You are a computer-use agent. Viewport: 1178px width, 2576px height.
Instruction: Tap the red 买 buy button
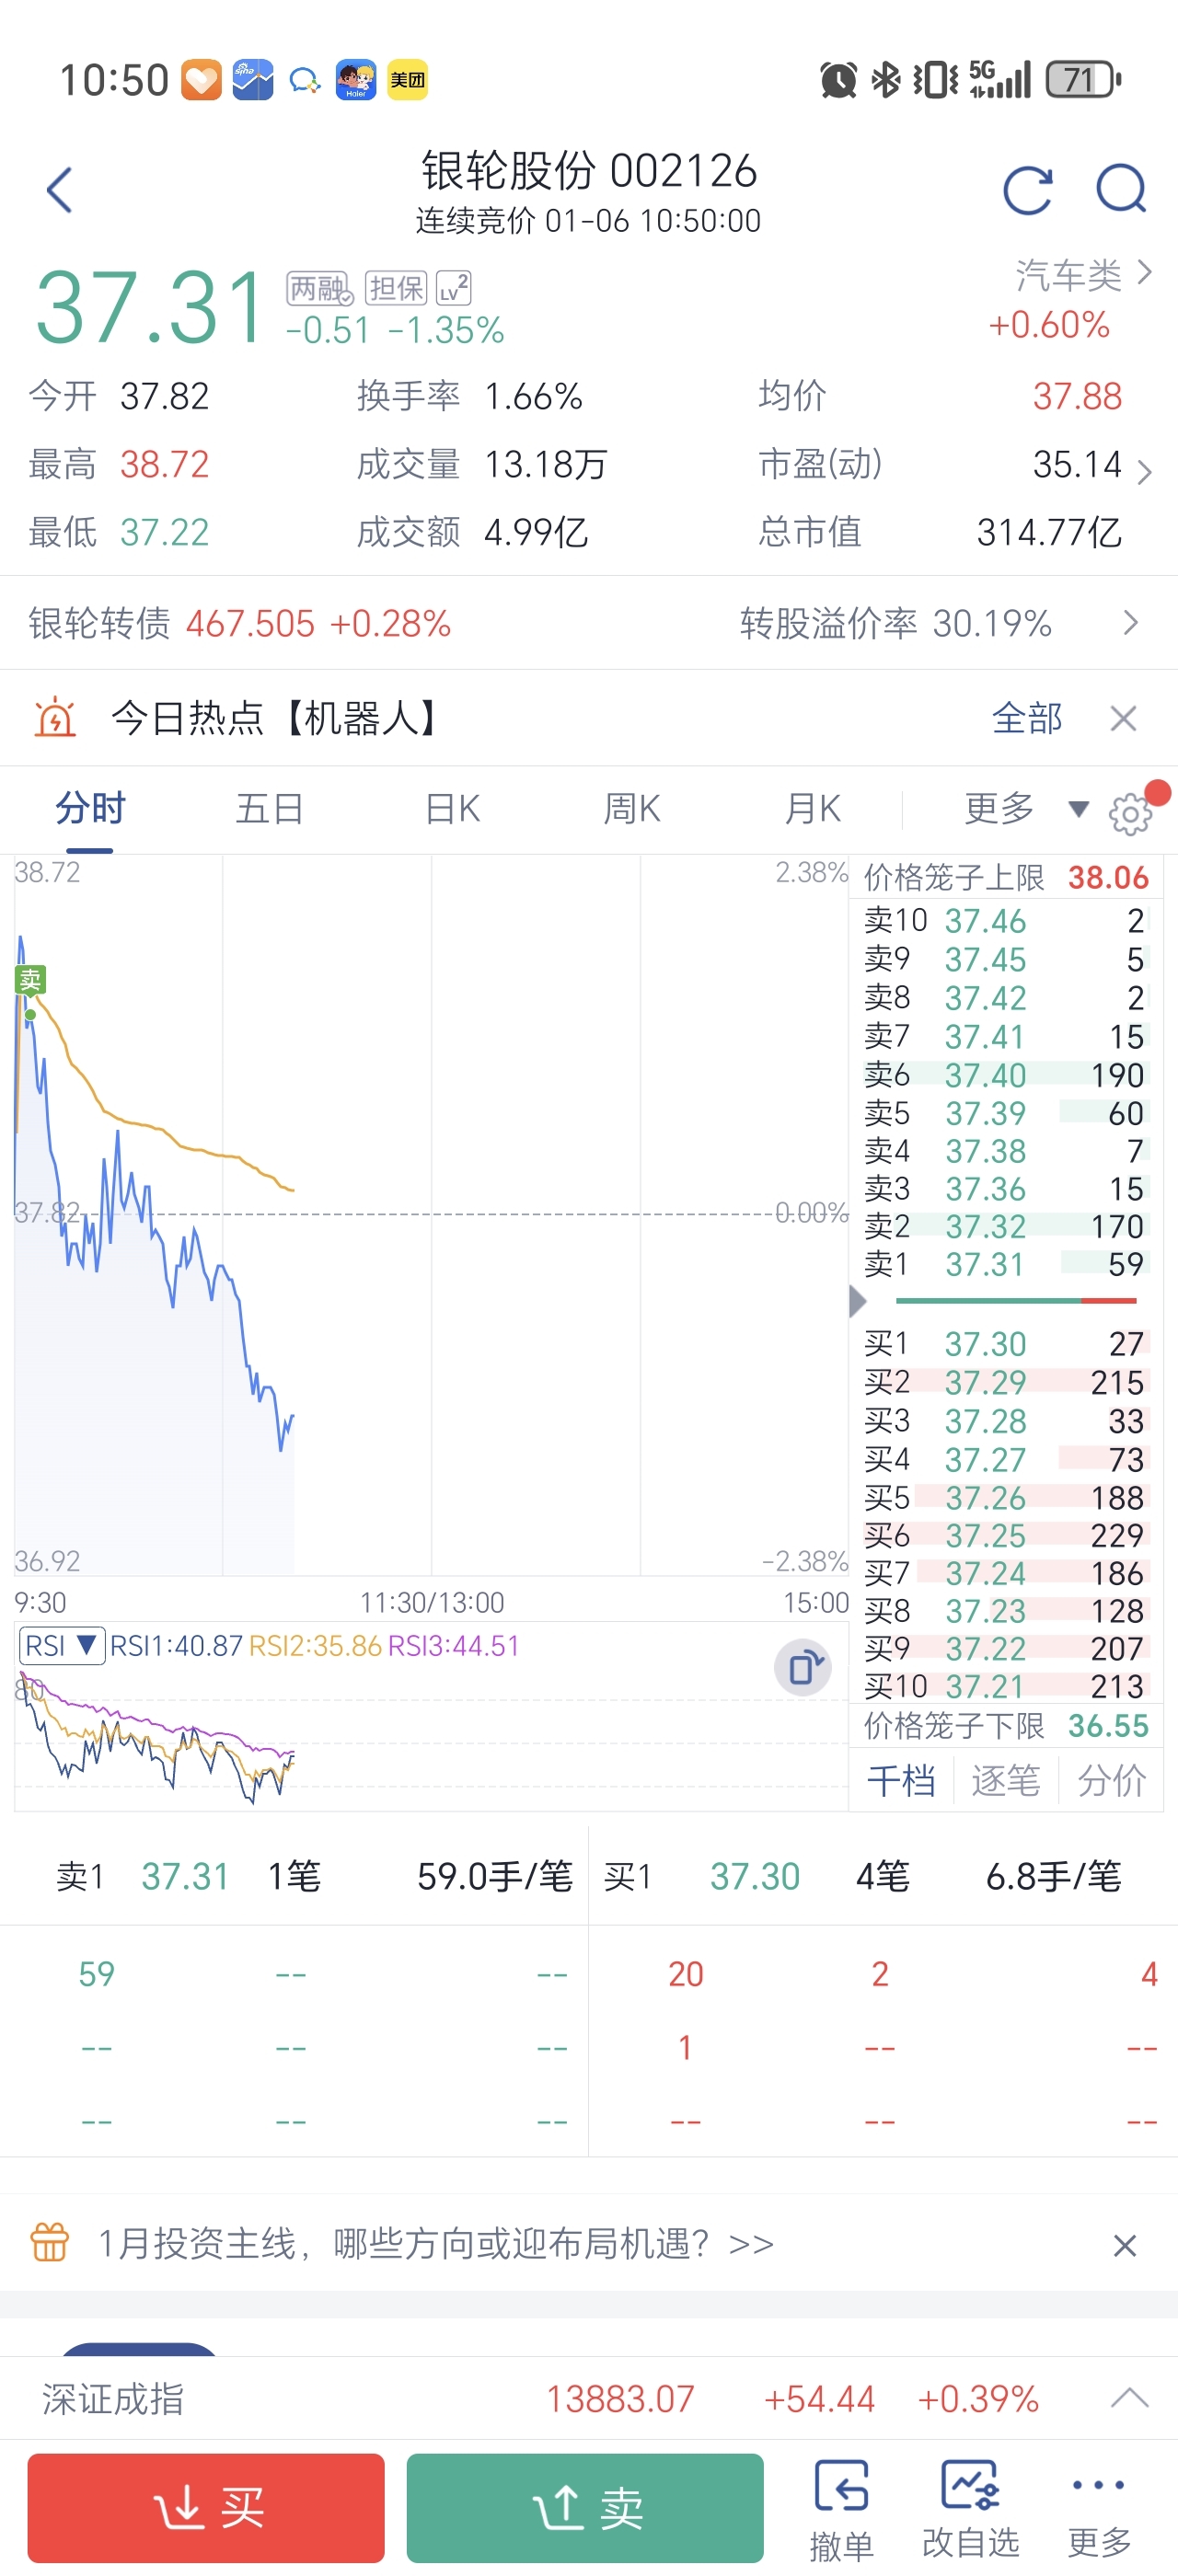(x=206, y=2508)
